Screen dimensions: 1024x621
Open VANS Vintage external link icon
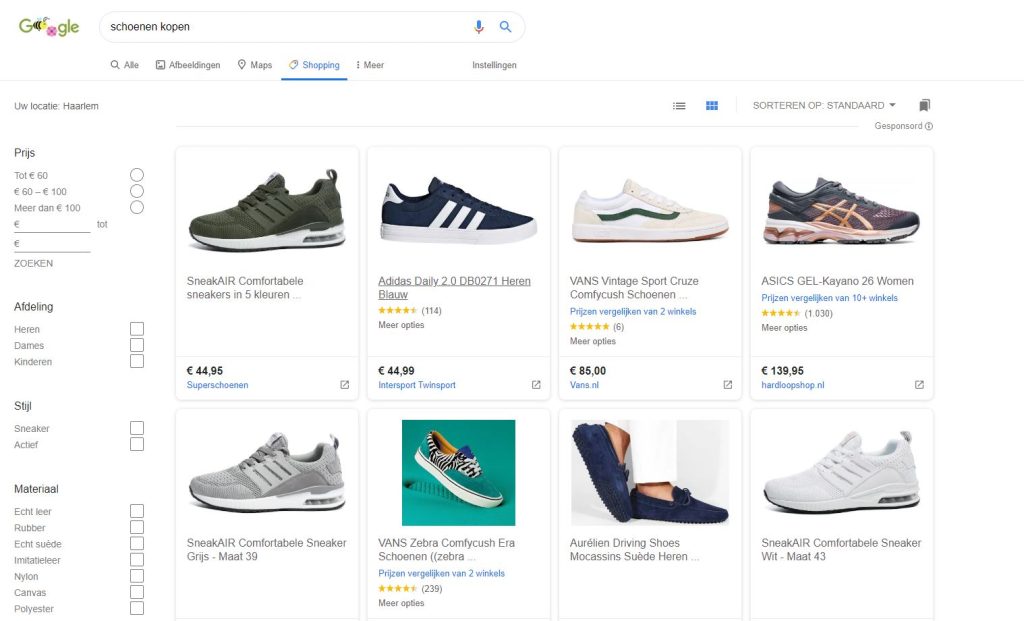tap(727, 383)
